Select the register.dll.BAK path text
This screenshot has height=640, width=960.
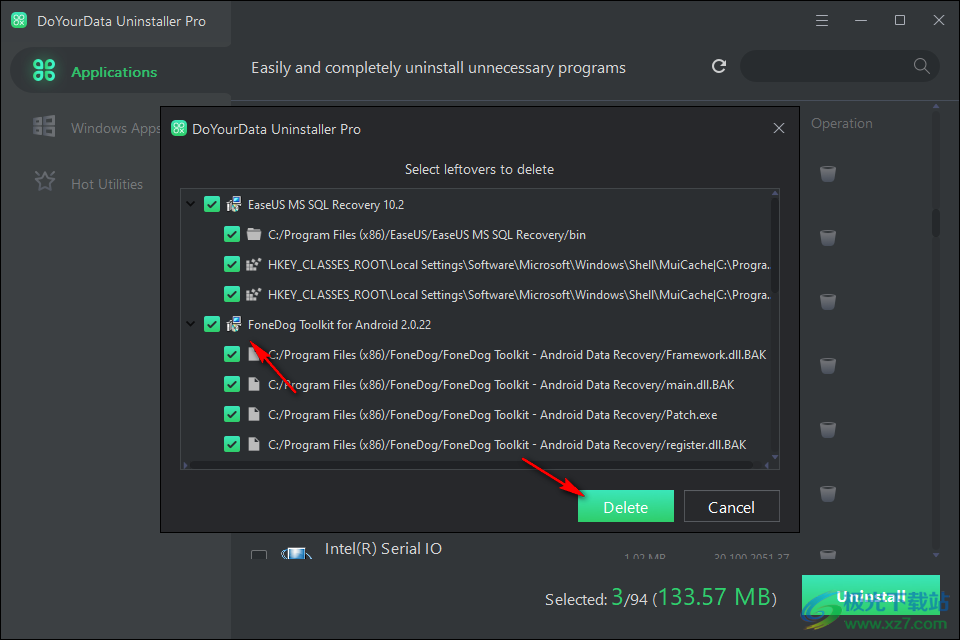(x=507, y=445)
